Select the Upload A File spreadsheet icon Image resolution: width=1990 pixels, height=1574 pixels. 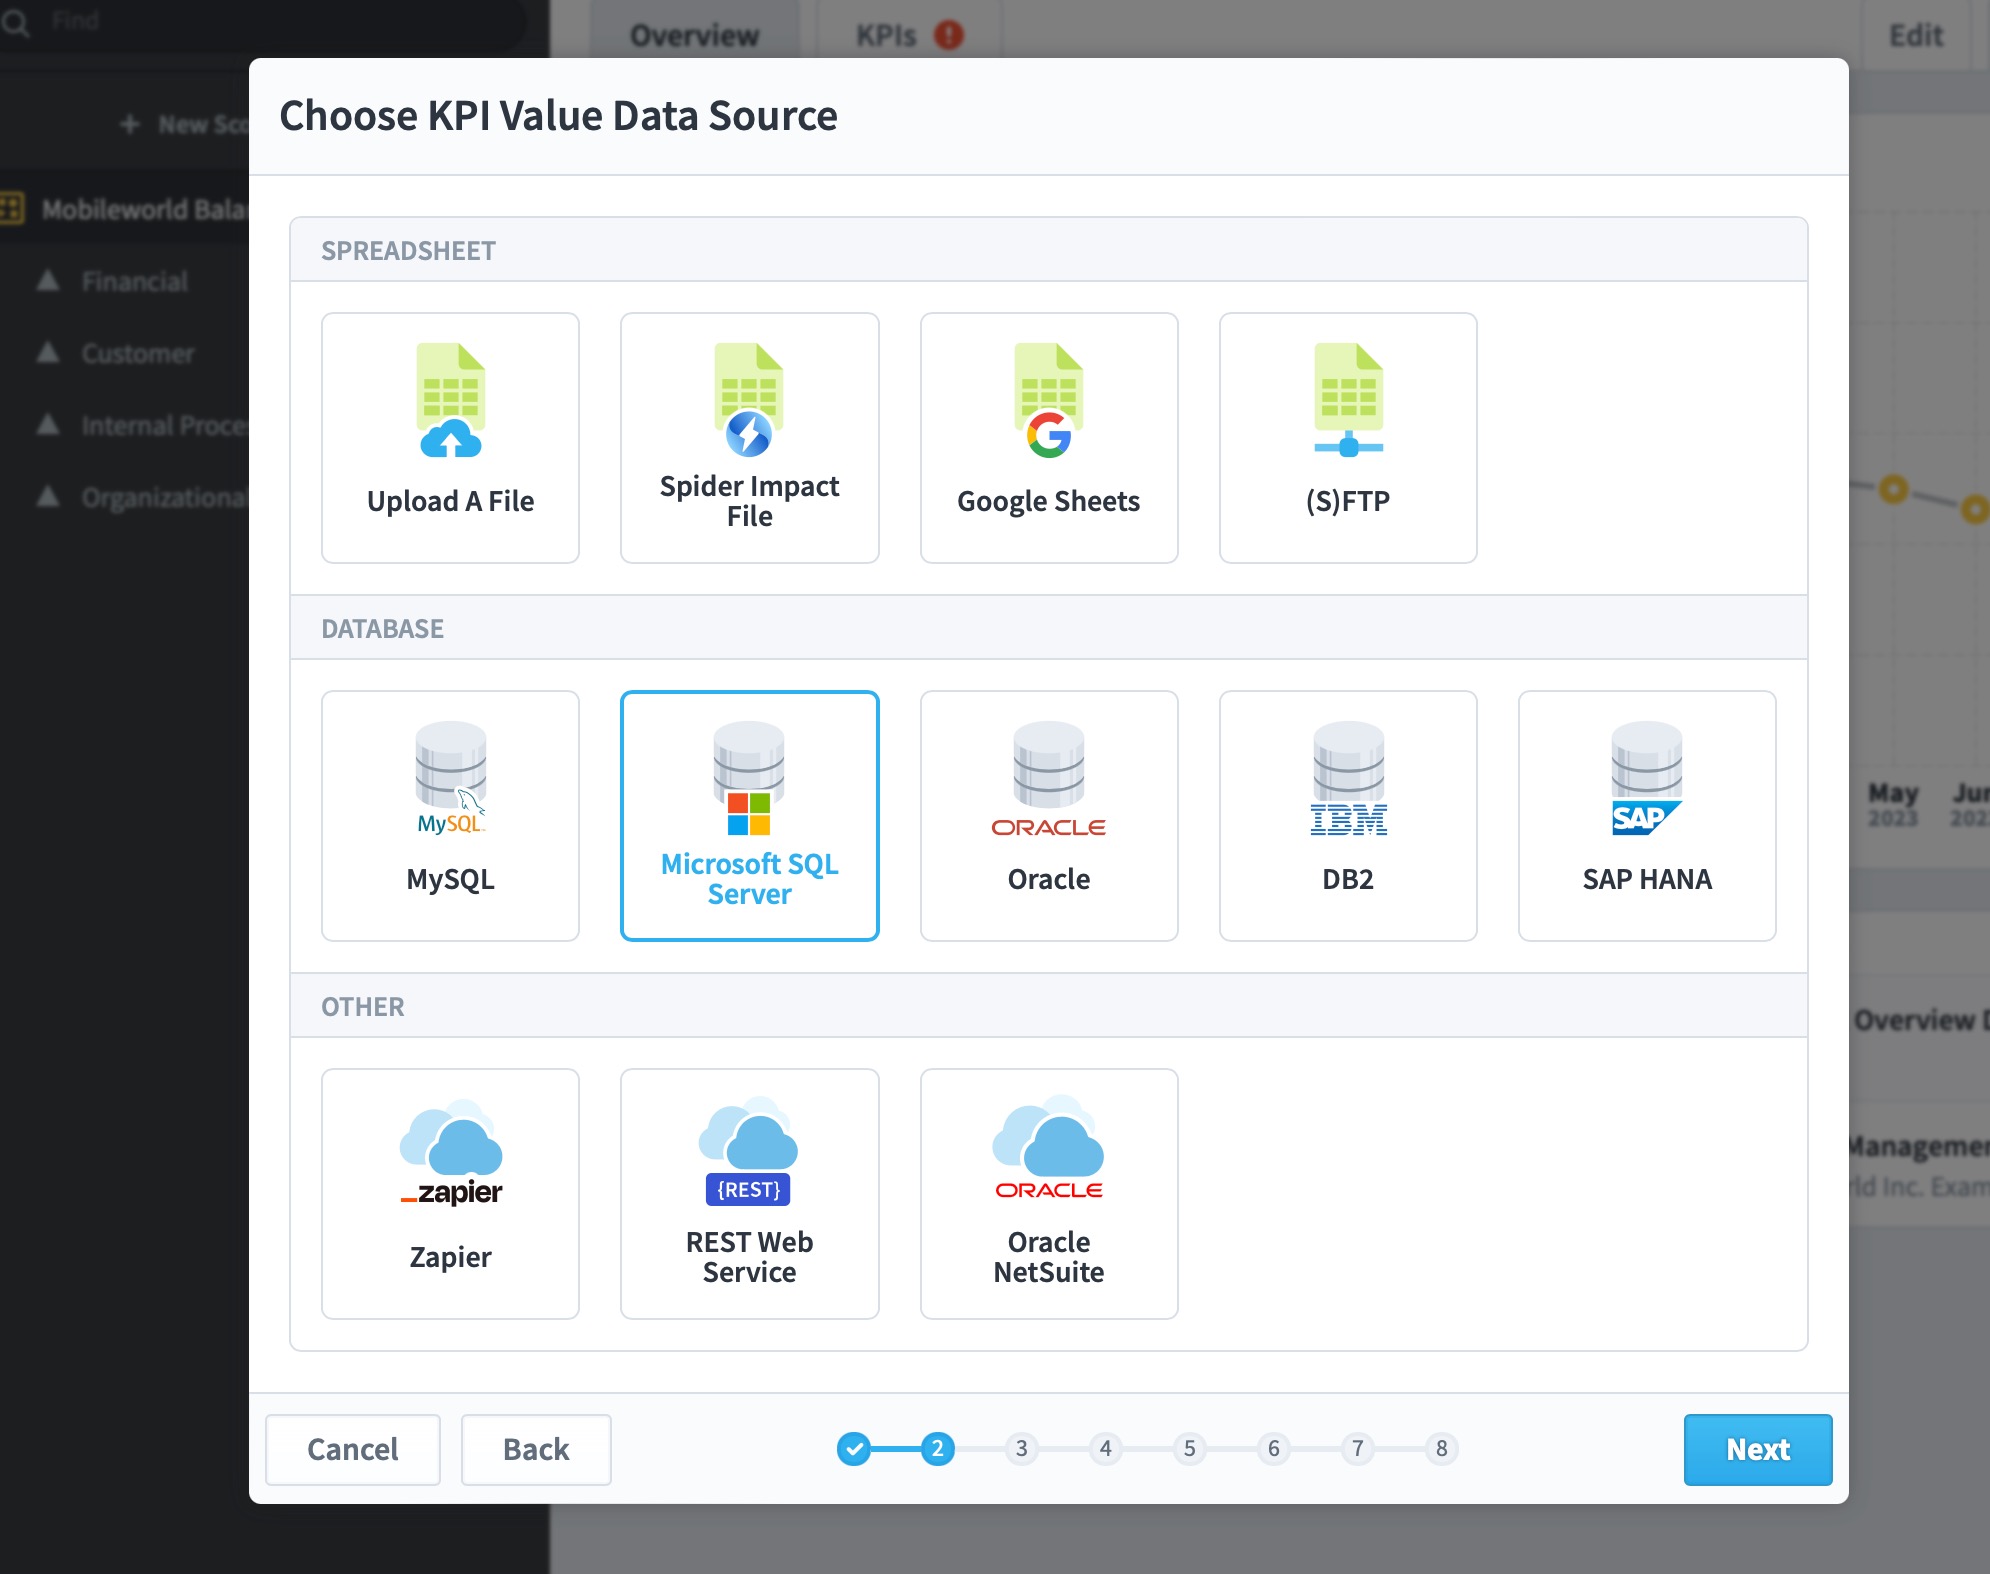pos(450,400)
